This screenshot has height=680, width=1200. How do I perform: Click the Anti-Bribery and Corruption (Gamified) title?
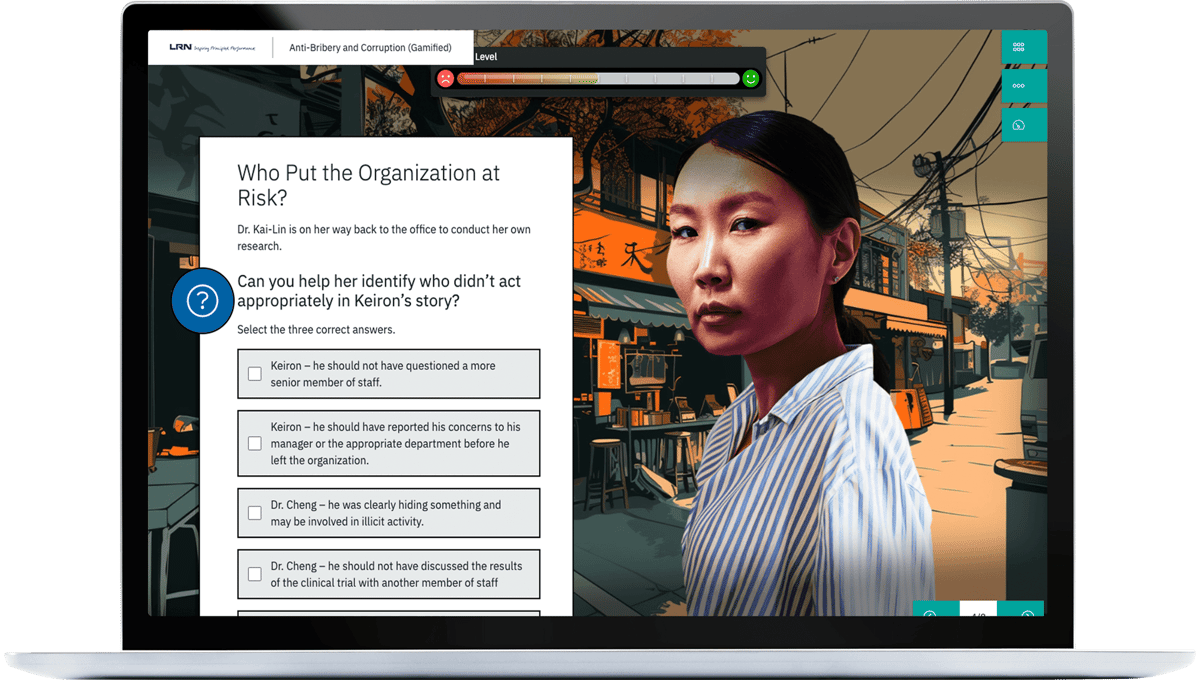coord(370,48)
